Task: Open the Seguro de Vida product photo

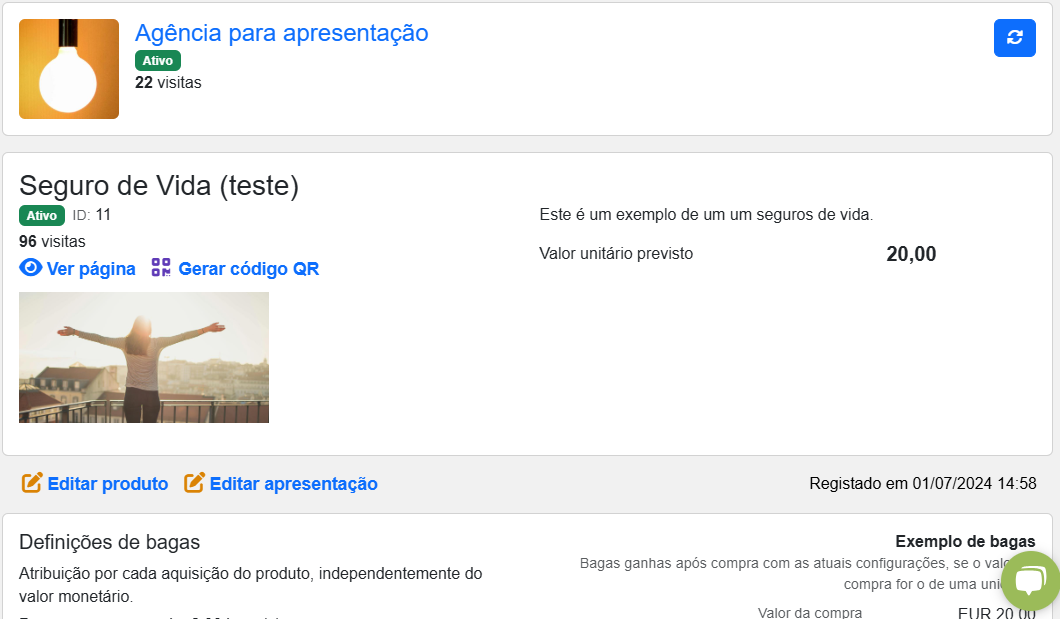Action: 144,357
